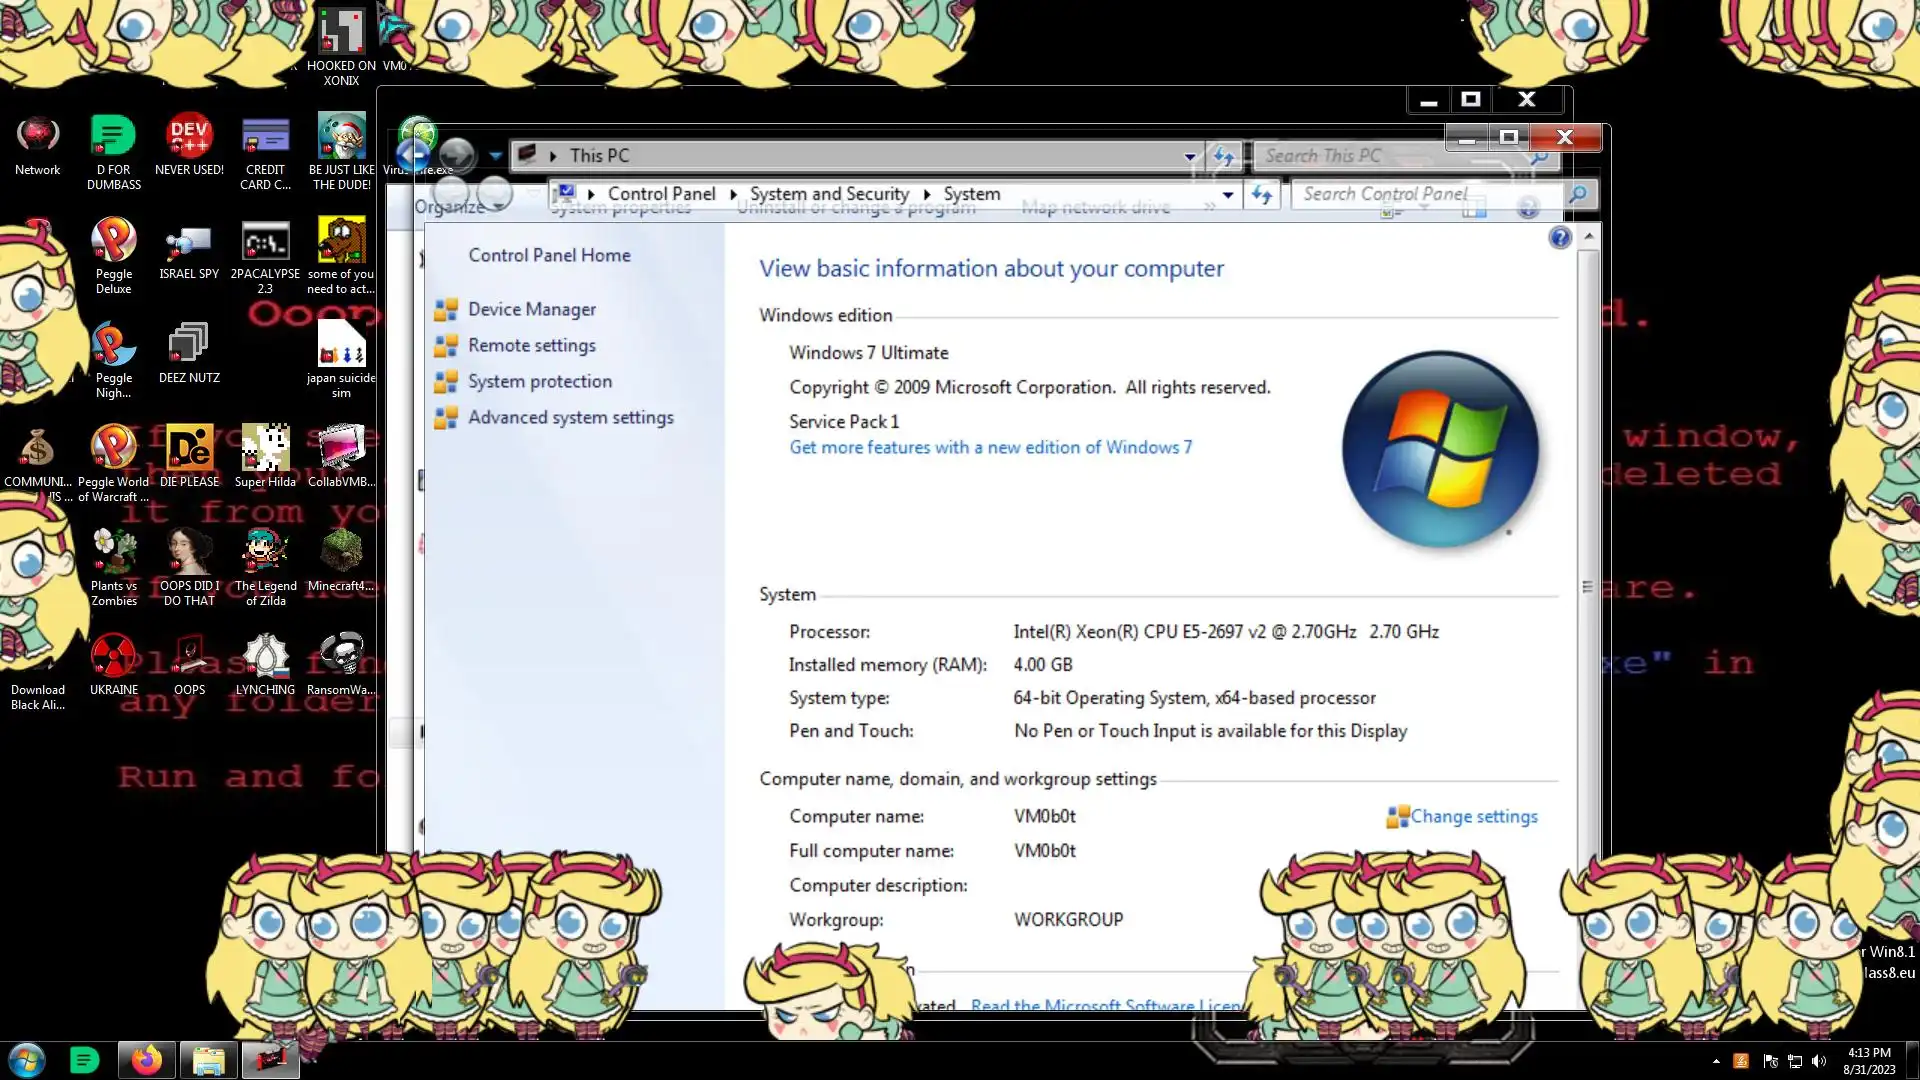Open System protection settings
Image resolution: width=1920 pixels, height=1080 pixels.
[539, 382]
